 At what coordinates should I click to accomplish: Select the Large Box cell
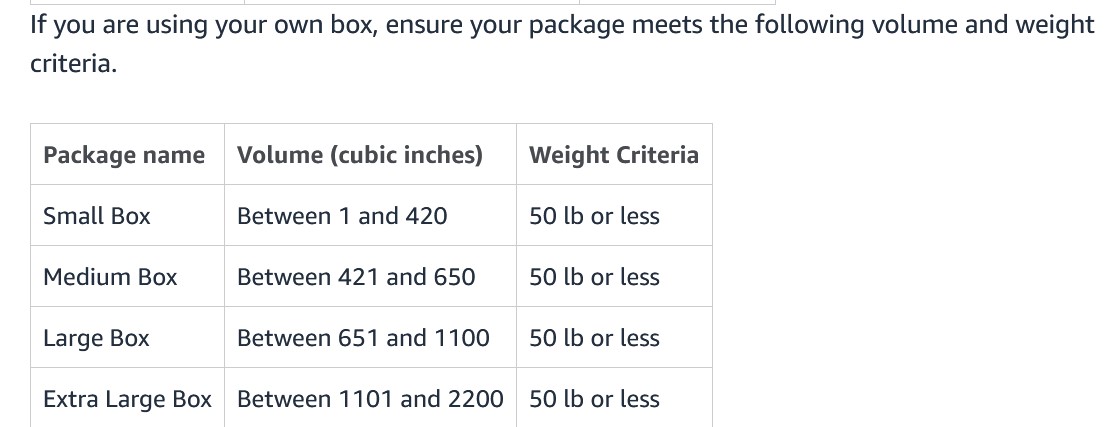click(127, 338)
